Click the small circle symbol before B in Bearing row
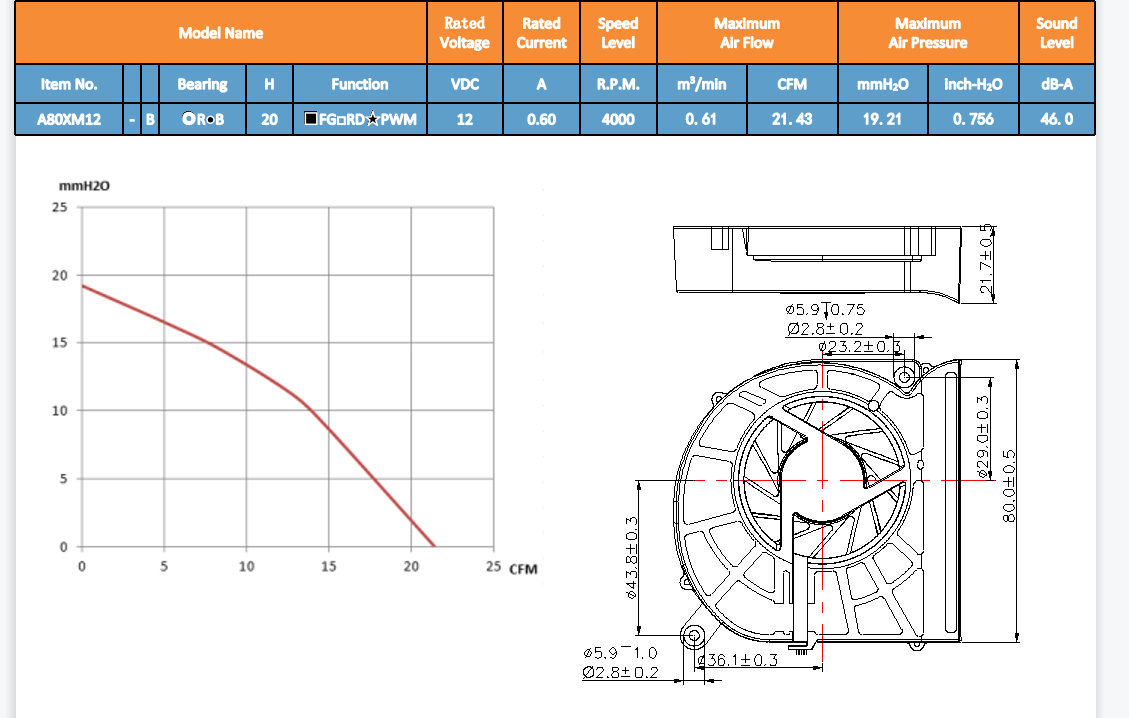Image resolution: width=1129 pixels, height=718 pixels. (x=210, y=121)
